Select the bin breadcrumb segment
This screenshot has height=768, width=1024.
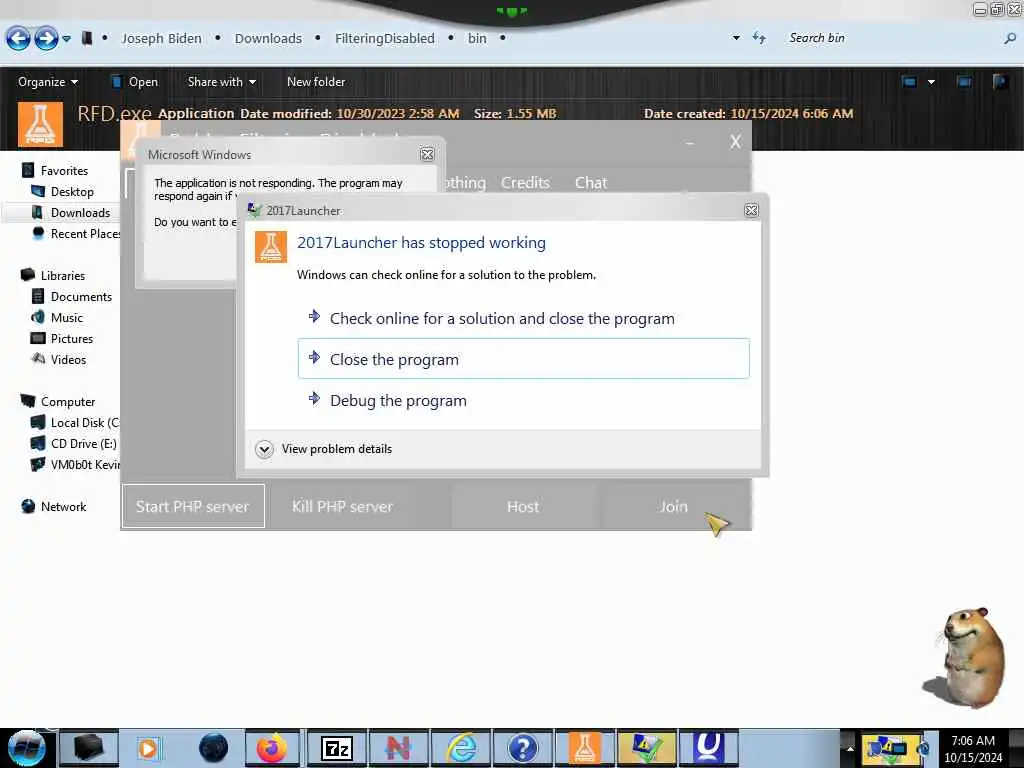click(477, 39)
